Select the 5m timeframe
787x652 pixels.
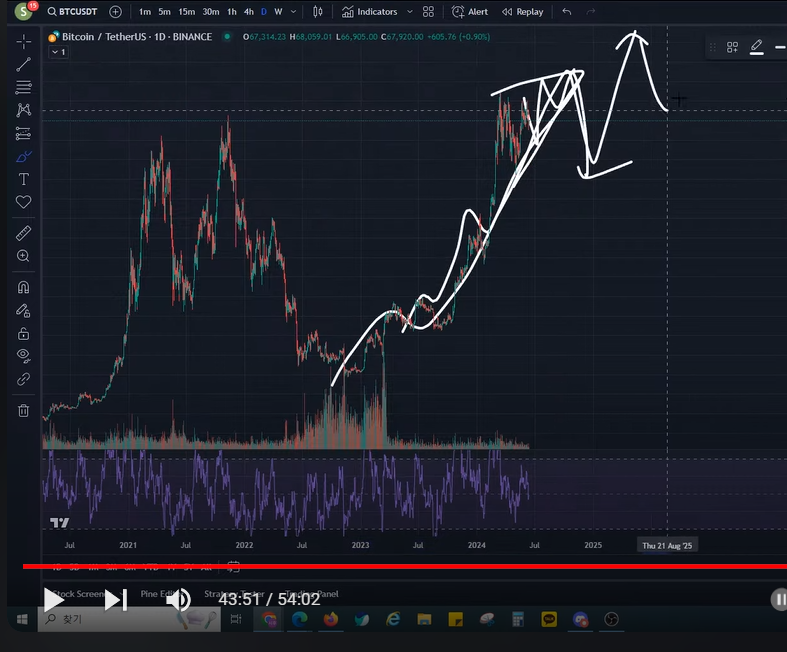tap(164, 12)
